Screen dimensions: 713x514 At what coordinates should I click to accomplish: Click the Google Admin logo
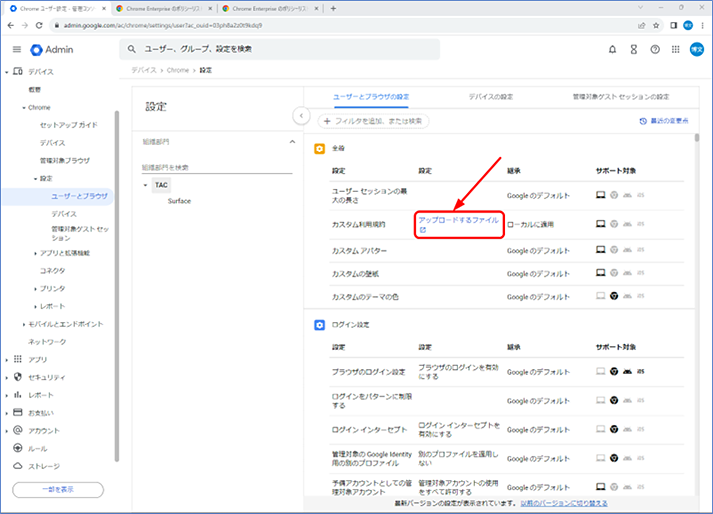pyautogui.click(x=51, y=50)
